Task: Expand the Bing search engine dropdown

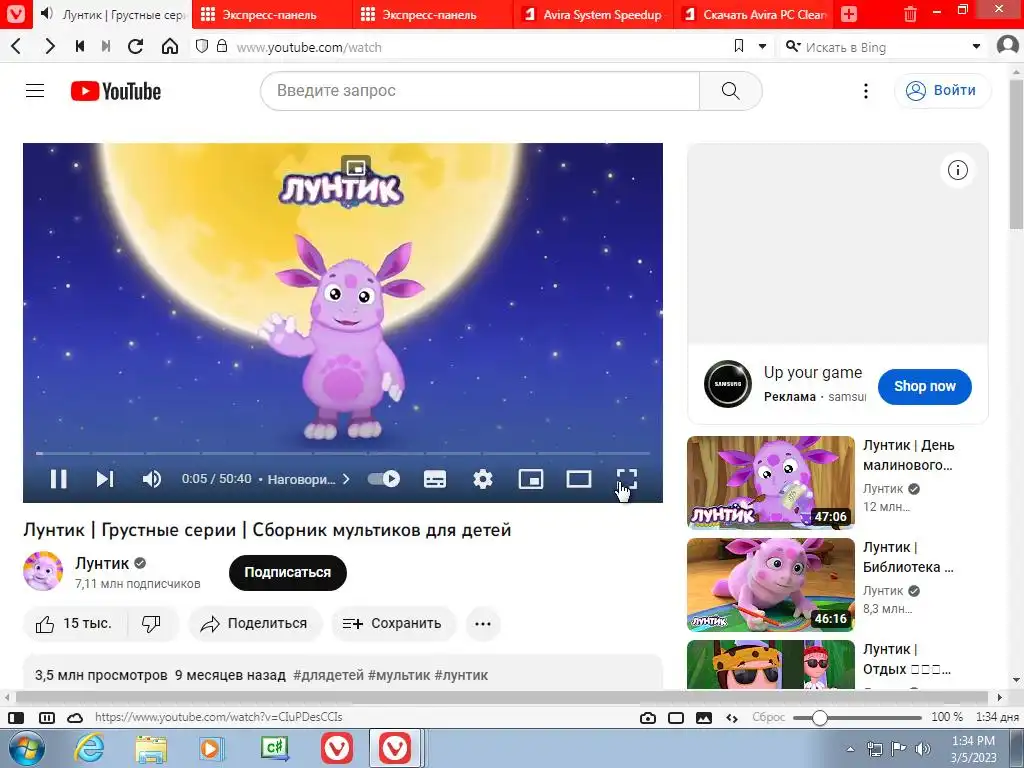Action: [x=976, y=46]
